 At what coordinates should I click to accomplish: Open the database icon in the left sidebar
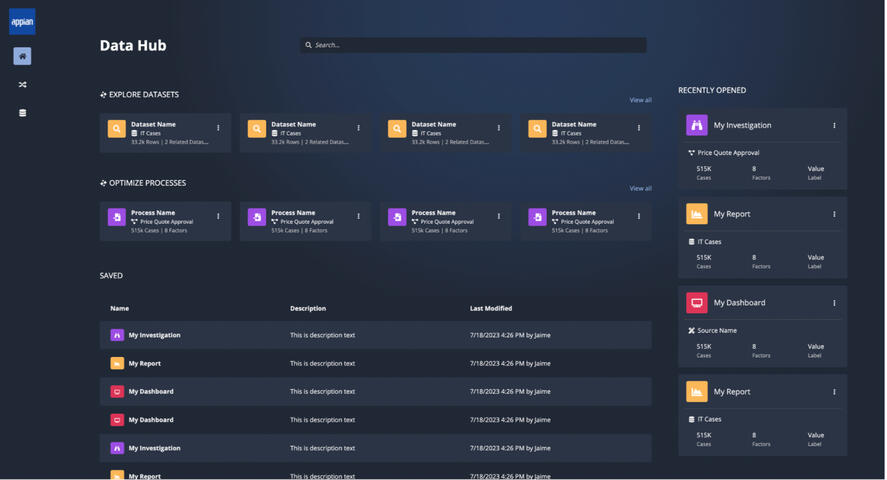pyautogui.click(x=22, y=113)
